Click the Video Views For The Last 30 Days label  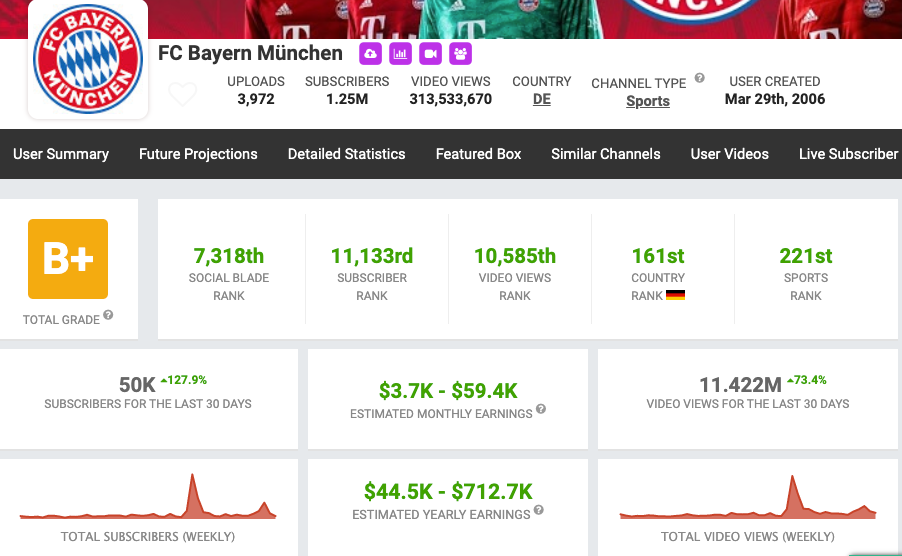pyautogui.click(x=748, y=404)
